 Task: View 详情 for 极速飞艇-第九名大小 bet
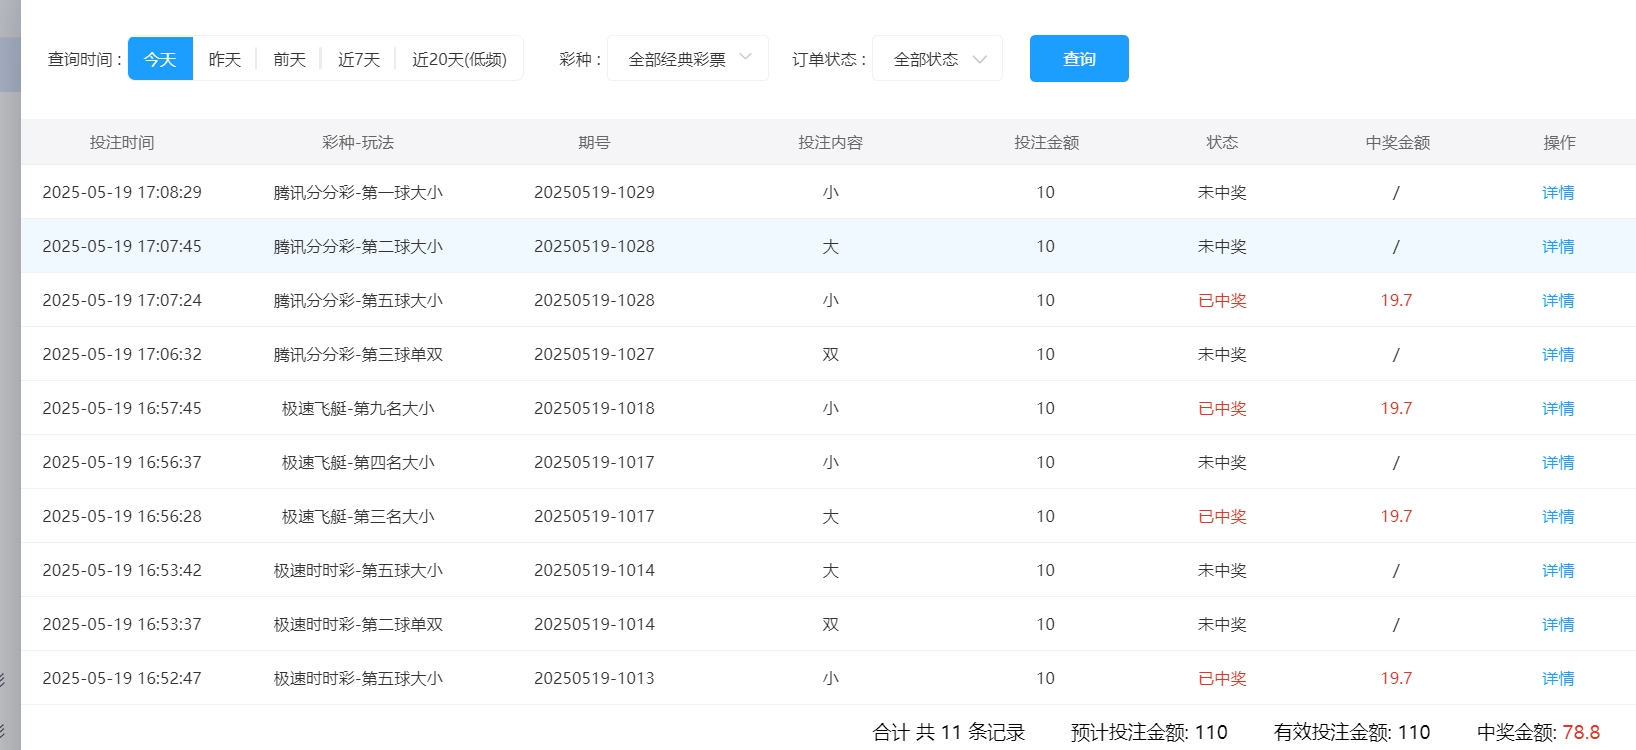point(1558,408)
